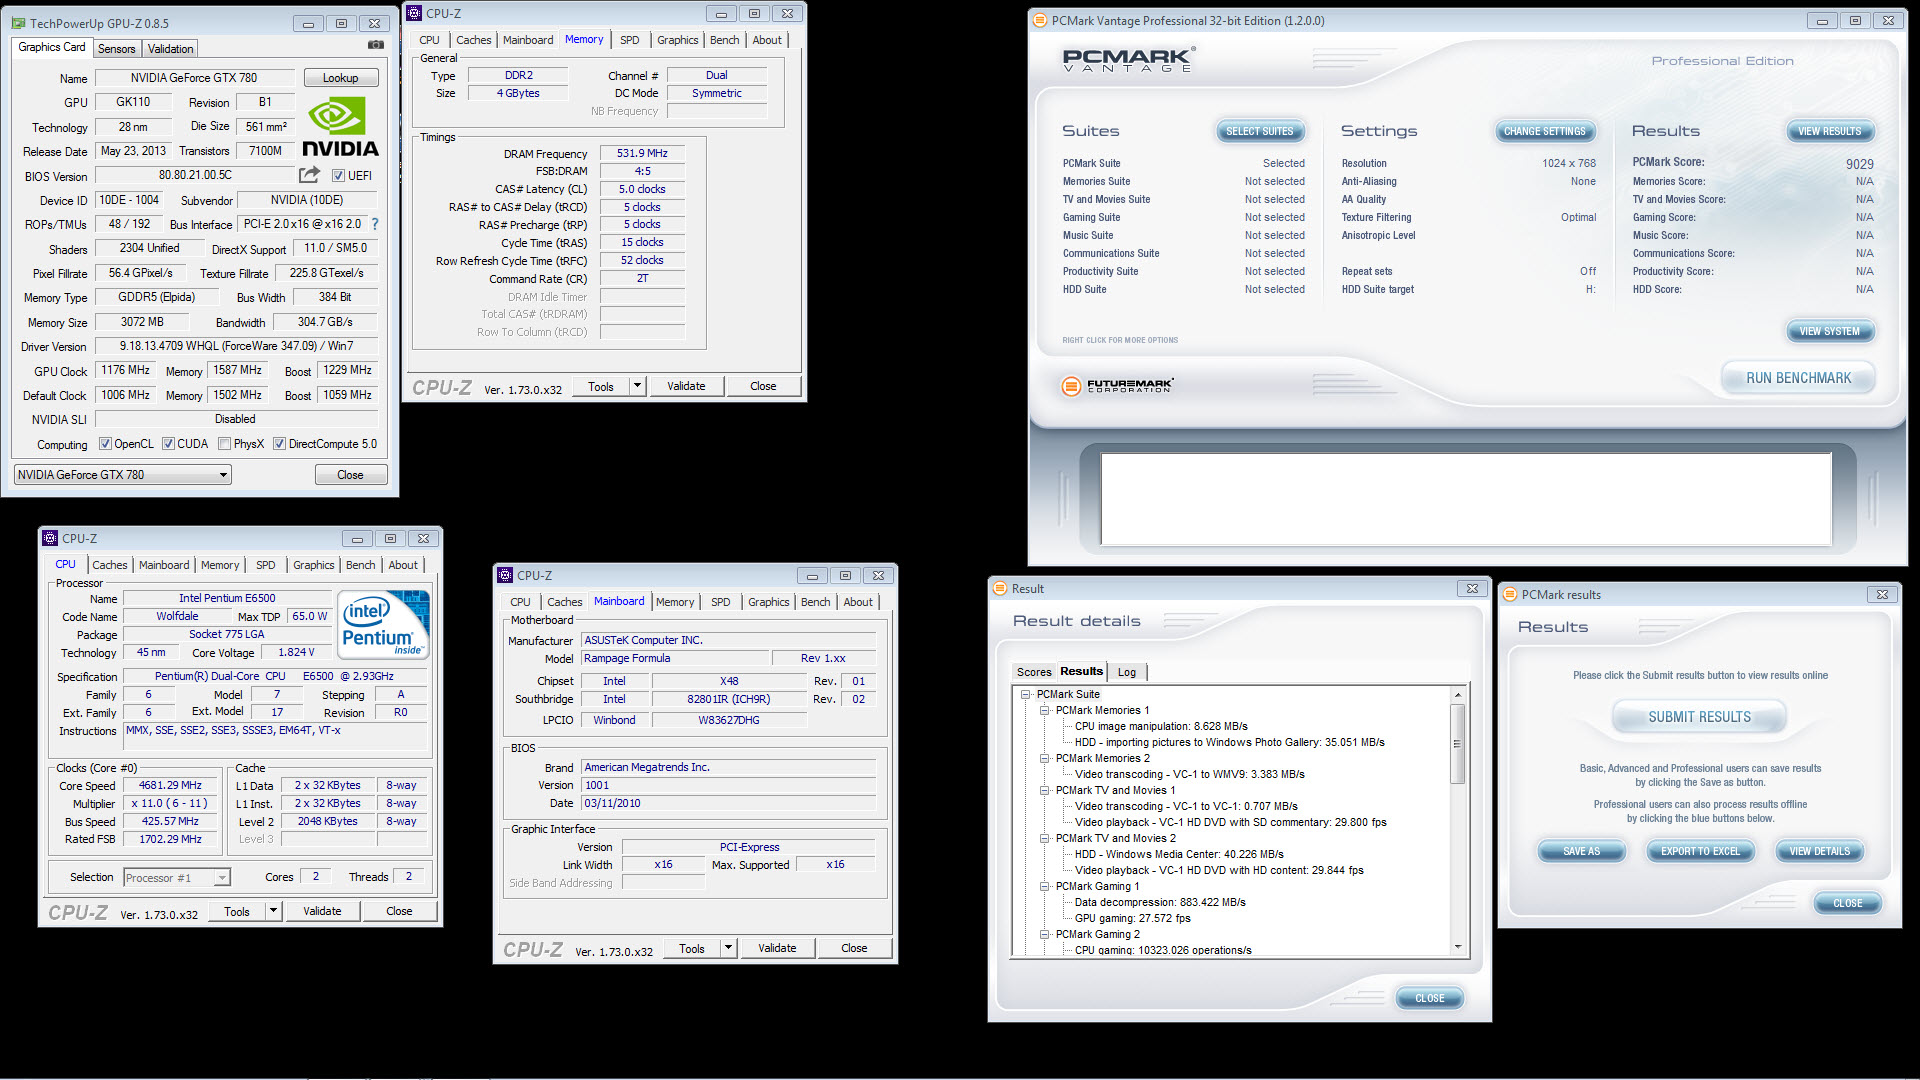
Task: Click the GPU-Z screenshot camera icon
Action: point(375,45)
